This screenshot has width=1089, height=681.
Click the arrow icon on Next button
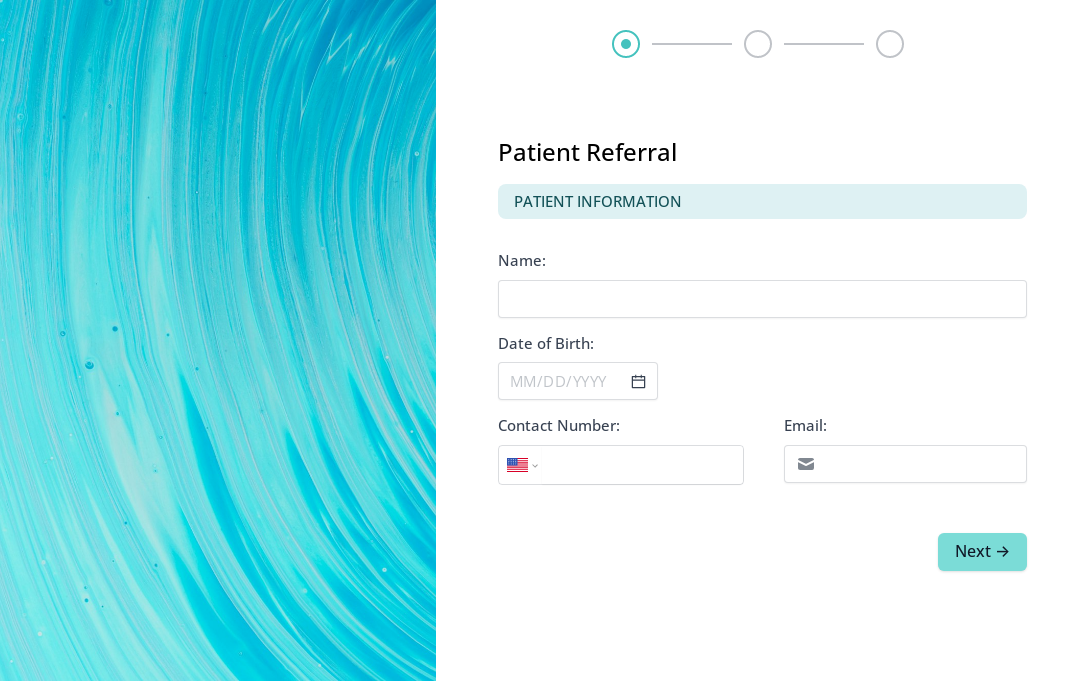coord(1002,551)
